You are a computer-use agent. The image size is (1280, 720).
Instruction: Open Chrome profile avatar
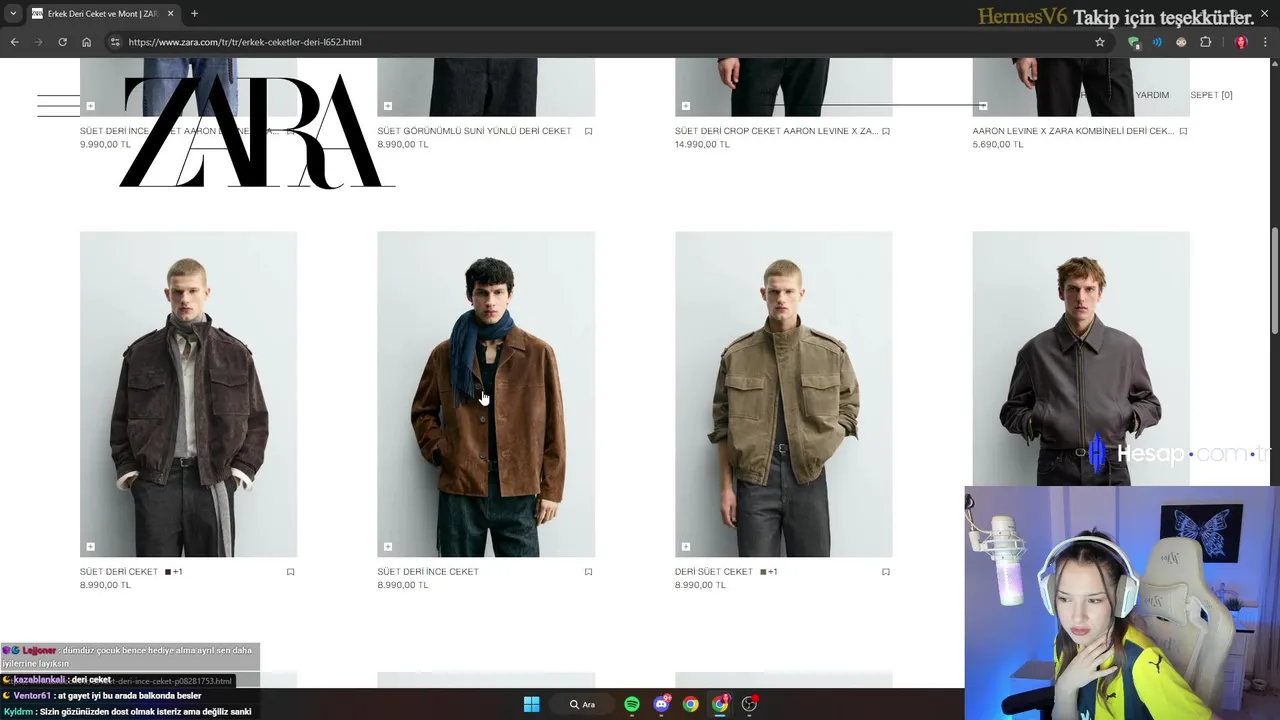coord(1241,42)
